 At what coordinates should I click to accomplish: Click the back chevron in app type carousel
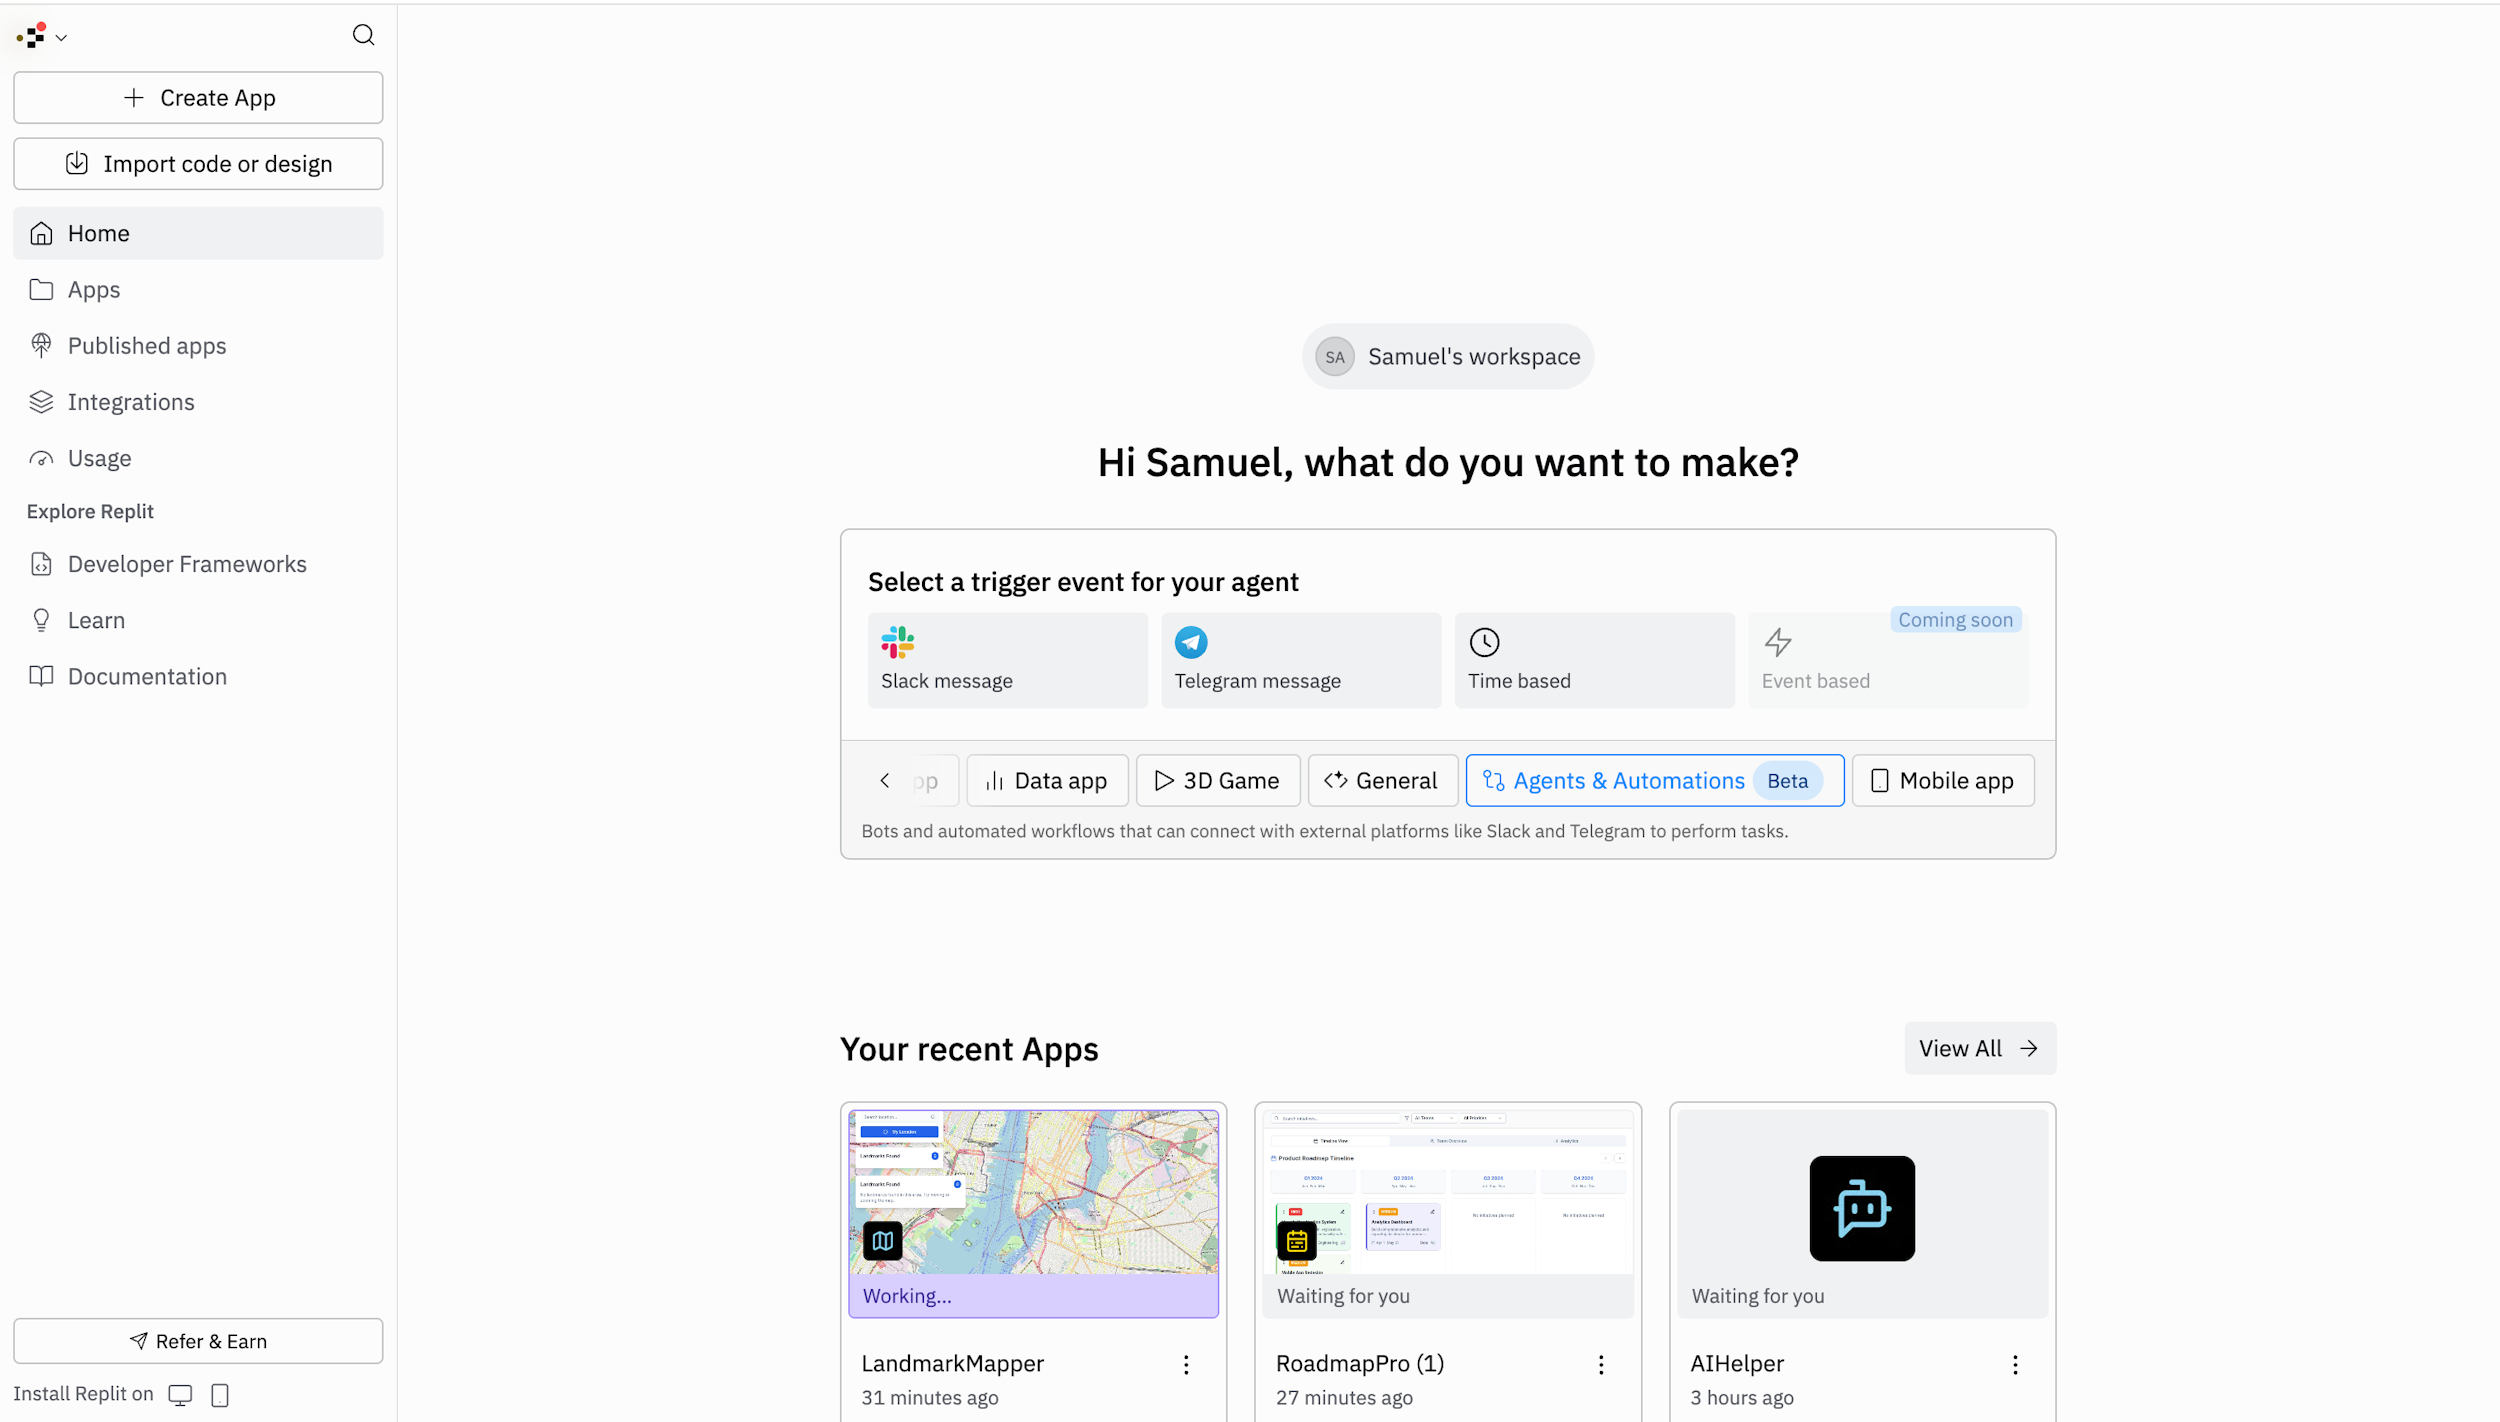(x=884, y=780)
